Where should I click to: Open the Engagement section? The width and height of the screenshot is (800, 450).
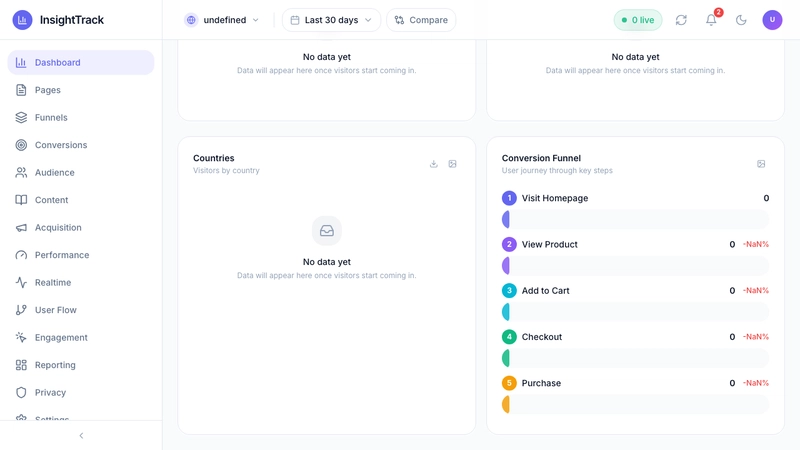click(81, 338)
